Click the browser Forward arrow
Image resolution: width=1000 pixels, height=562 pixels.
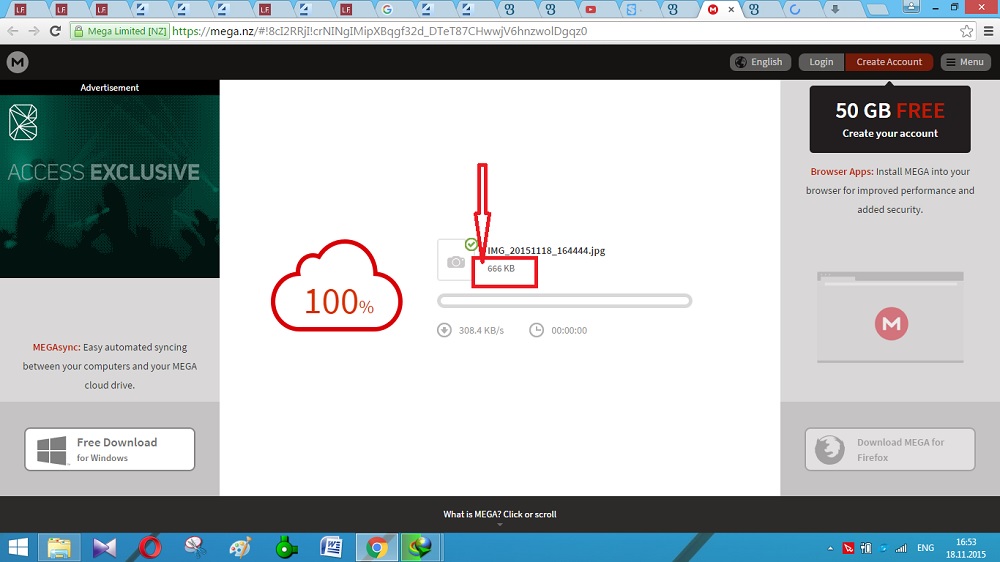pyautogui.click(x=34, y=31)
